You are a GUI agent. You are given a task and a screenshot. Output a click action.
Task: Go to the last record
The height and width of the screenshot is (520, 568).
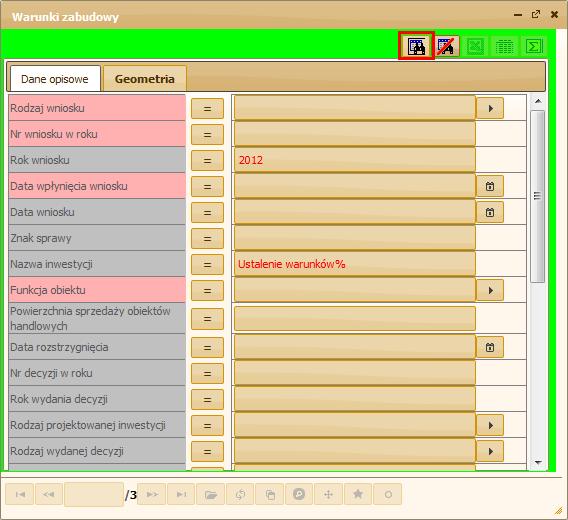[x=181, y=494]
